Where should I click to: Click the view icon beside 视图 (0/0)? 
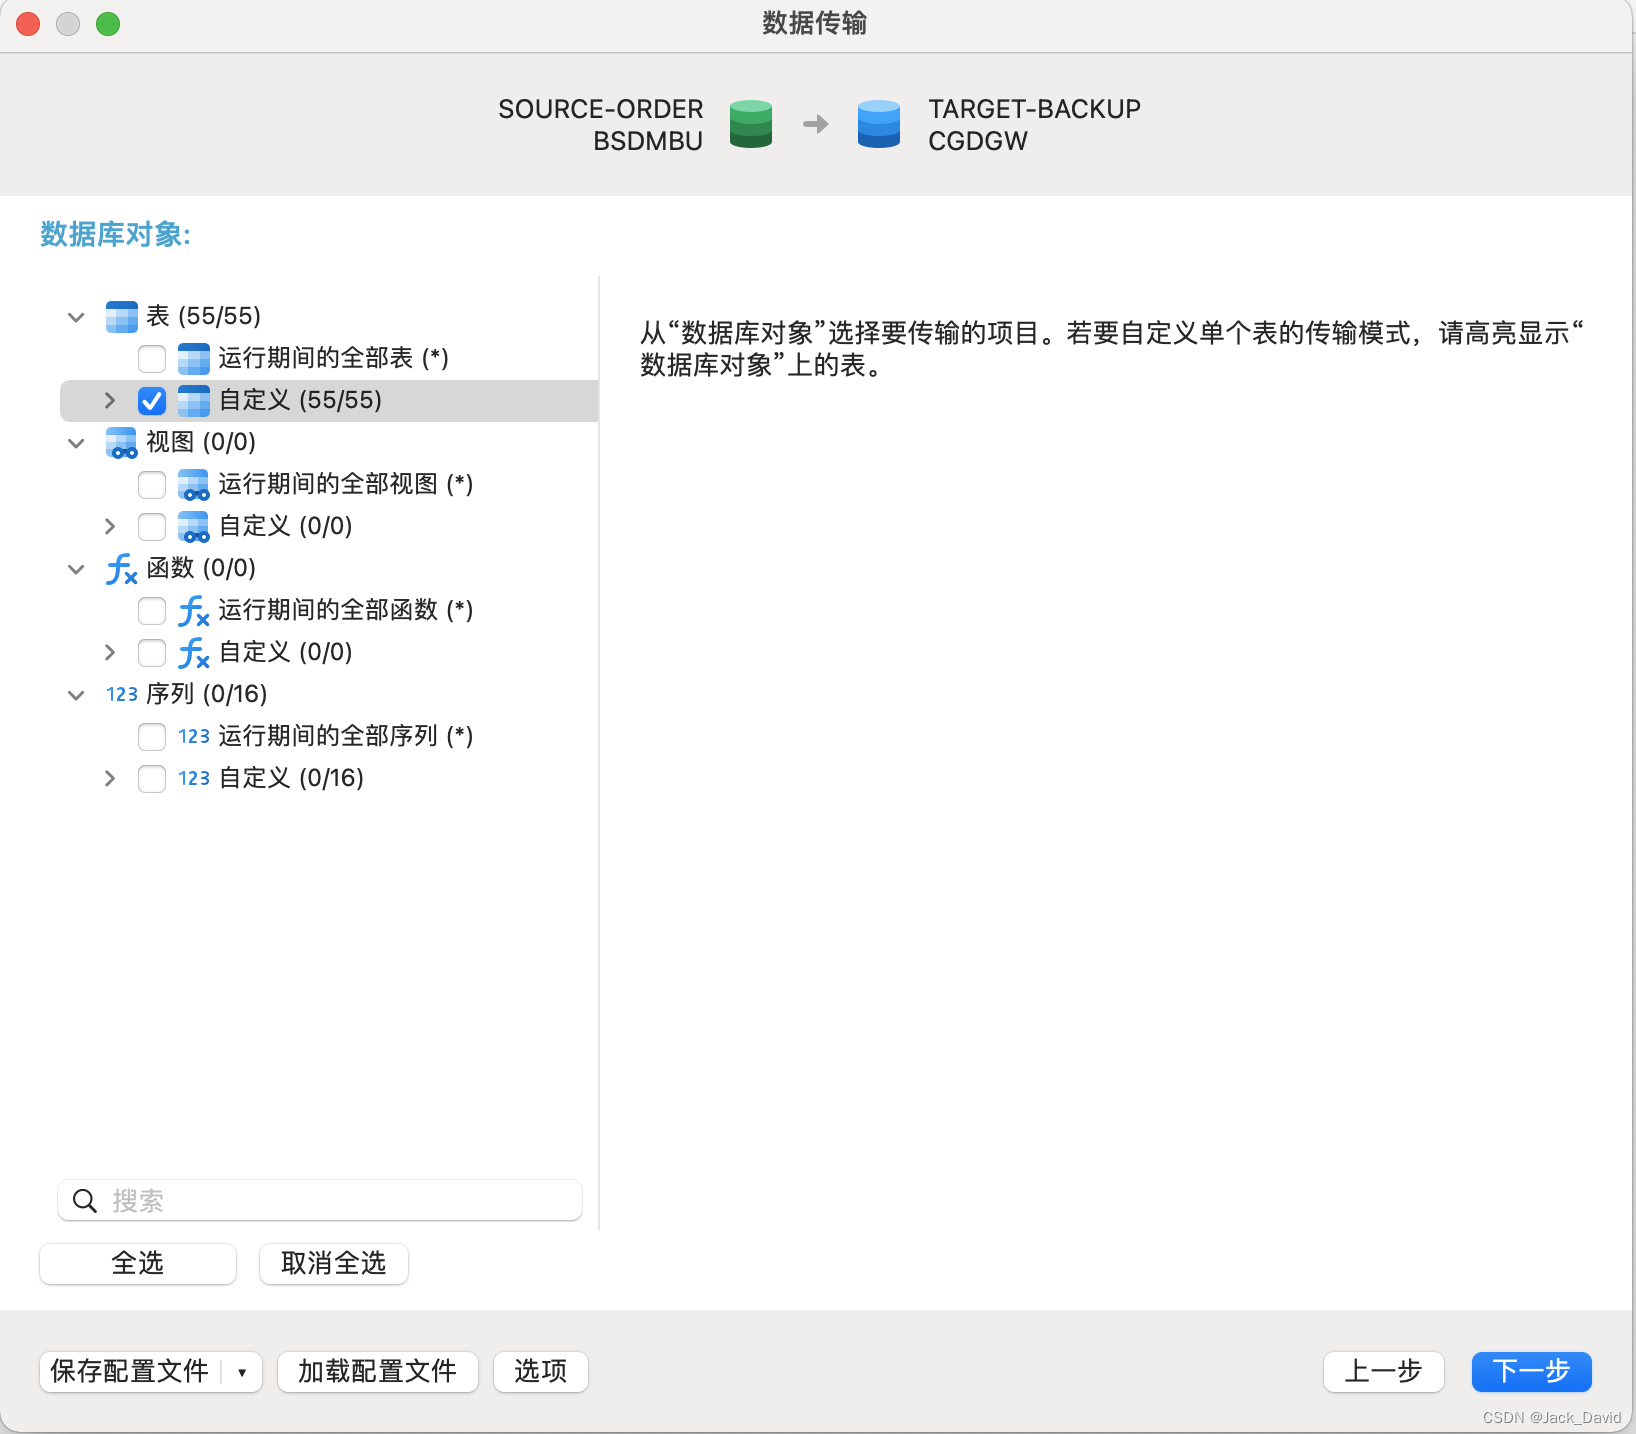pyautogui.click(x=122, y=443)
